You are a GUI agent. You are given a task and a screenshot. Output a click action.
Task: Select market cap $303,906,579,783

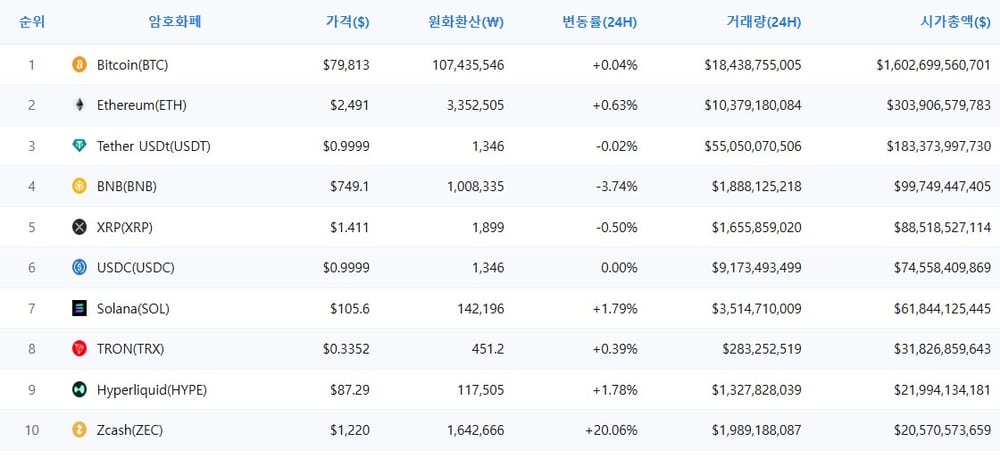pos(939,105)
